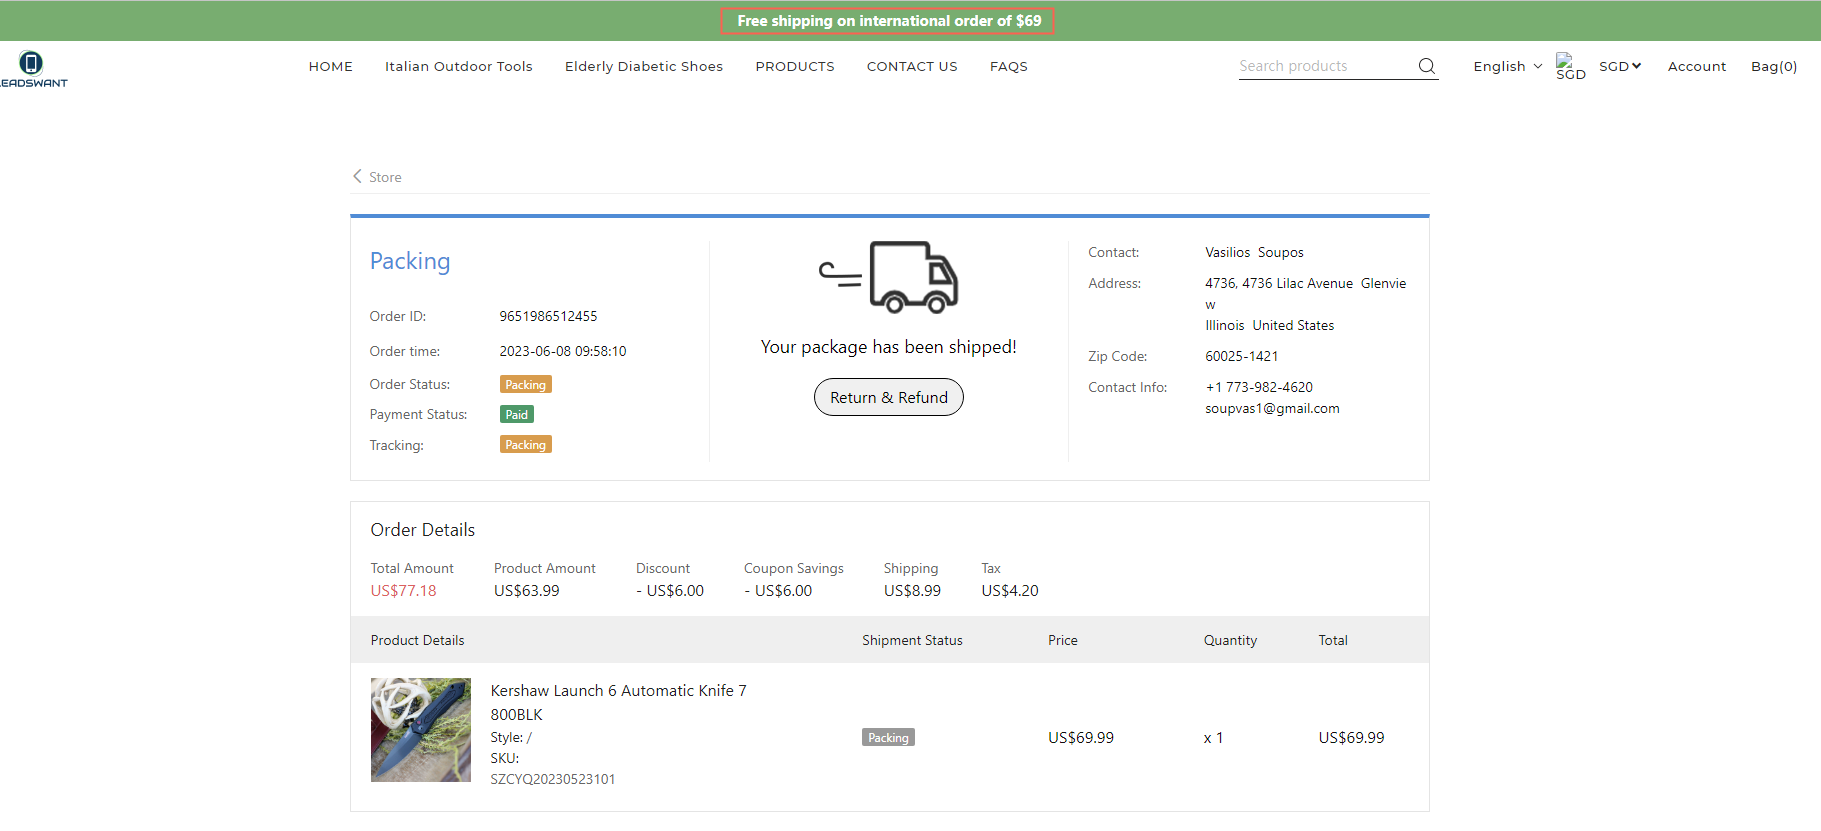Click the back chevron beside Store

coord(357,176)
